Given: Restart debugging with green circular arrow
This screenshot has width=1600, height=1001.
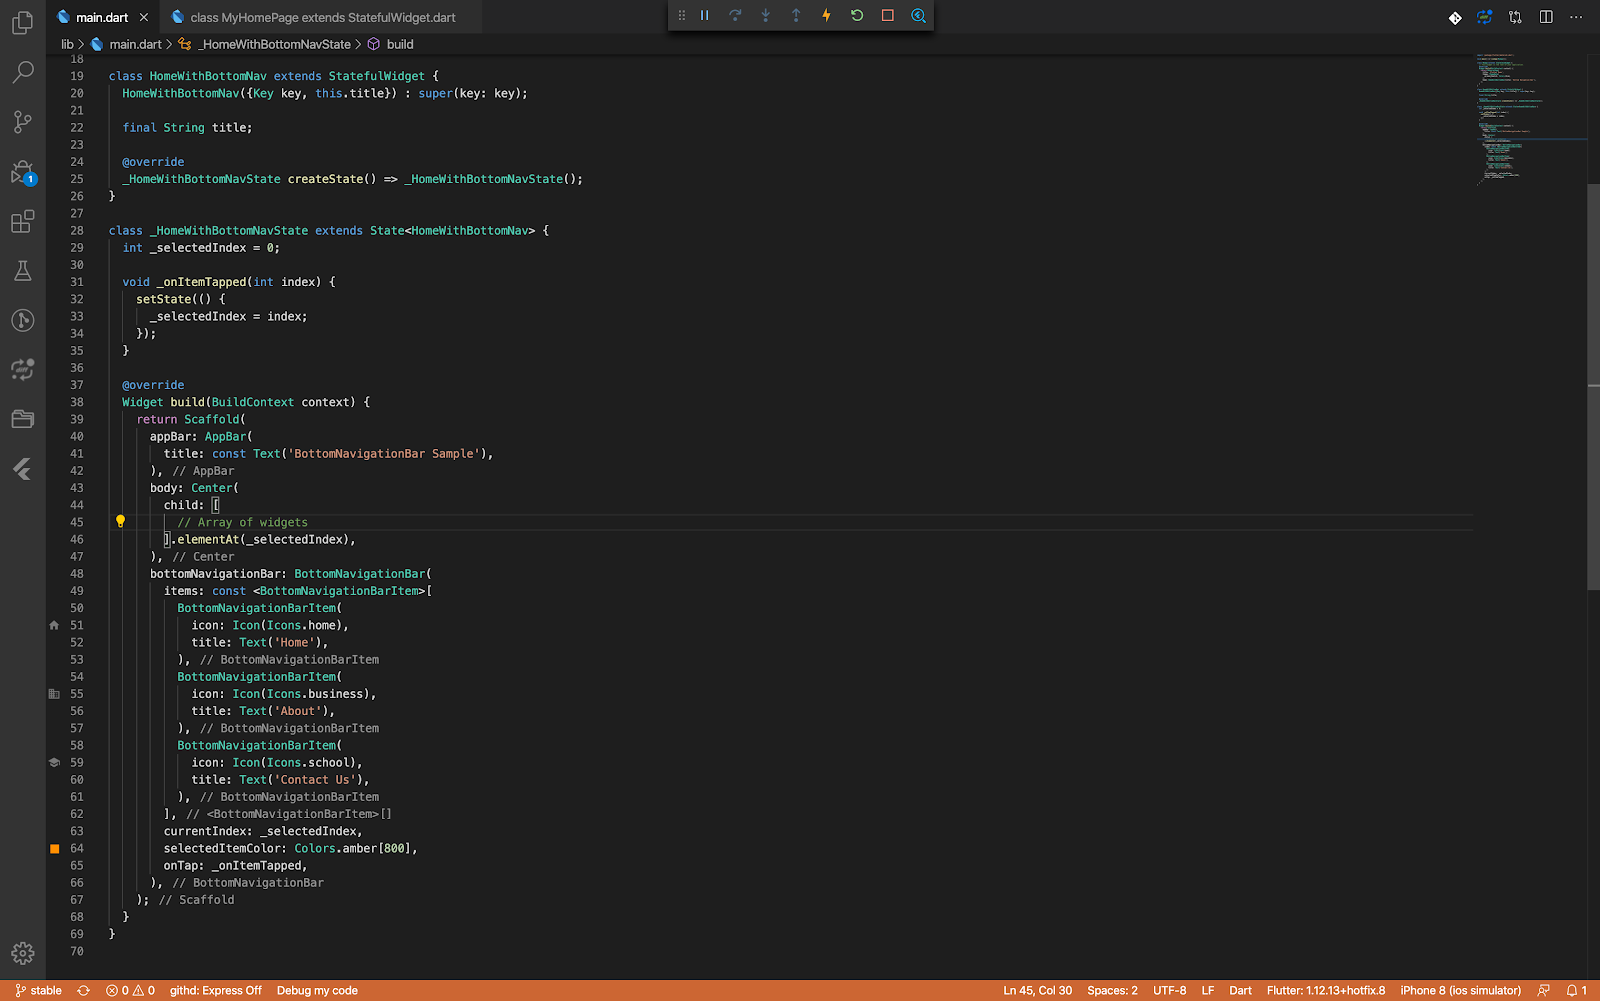Looking at the screenshot, I should tap(857, 16).
